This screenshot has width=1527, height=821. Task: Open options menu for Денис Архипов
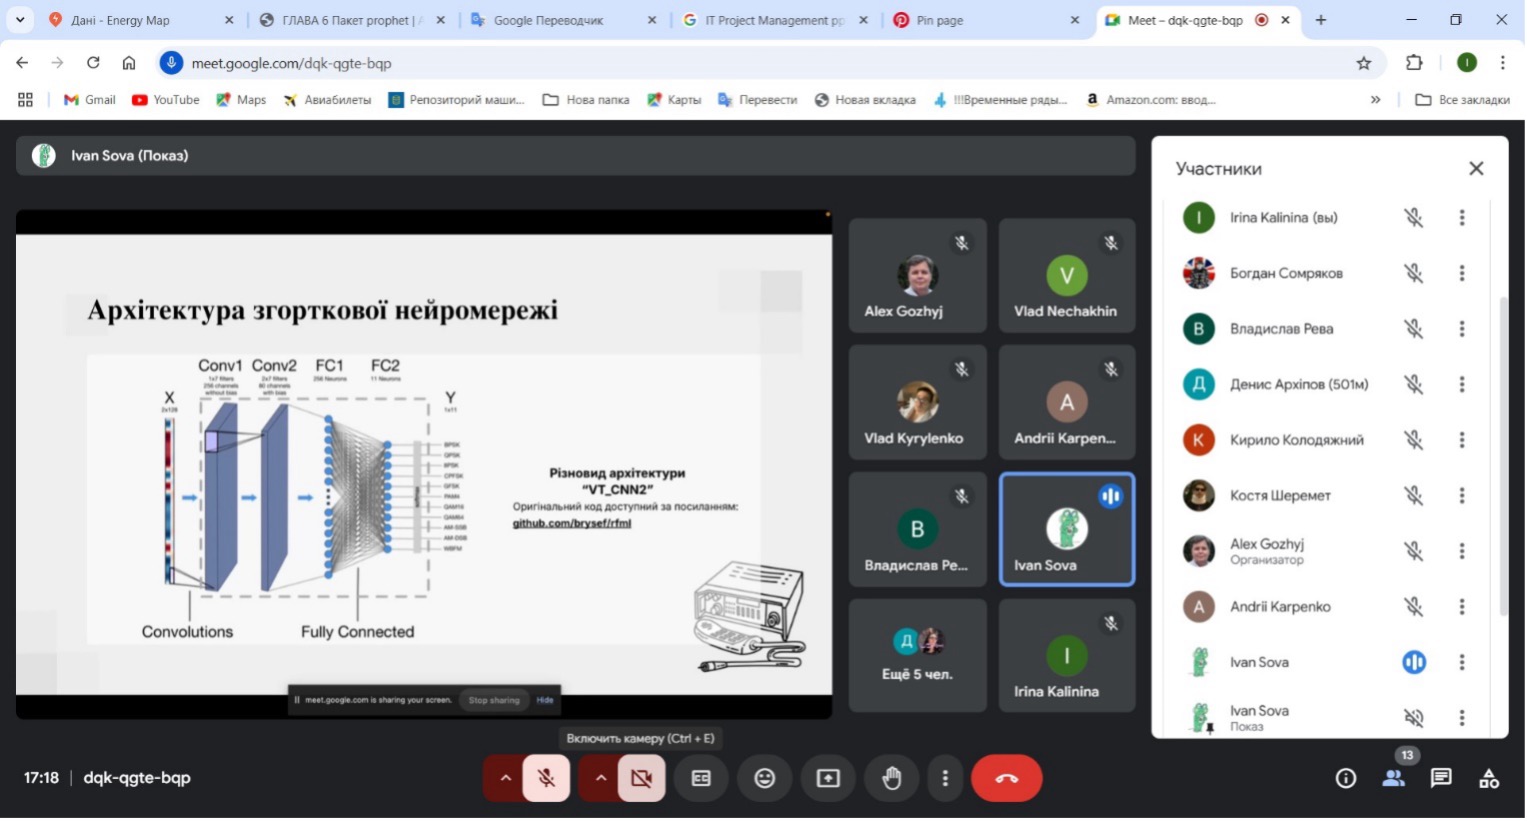1462,384
